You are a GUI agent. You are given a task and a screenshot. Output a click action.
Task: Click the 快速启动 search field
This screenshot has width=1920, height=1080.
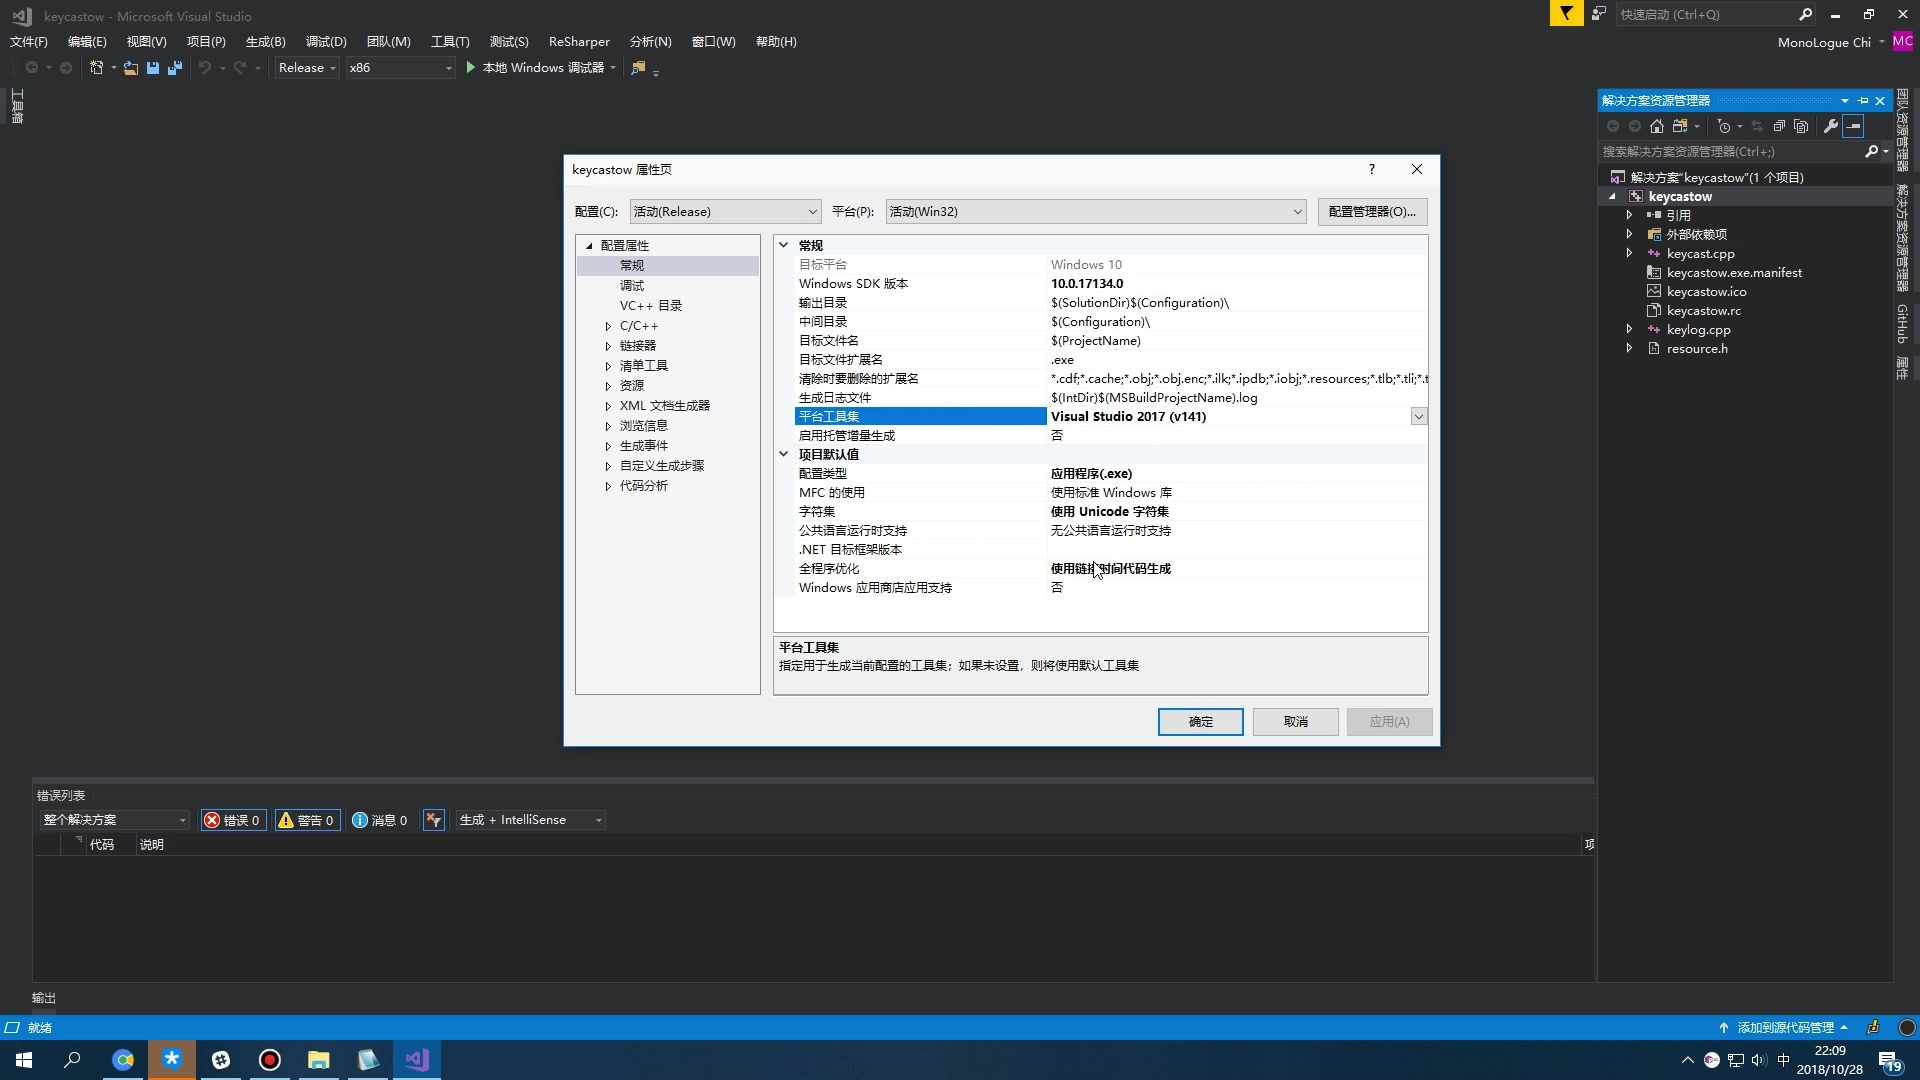[x=1704, y=14]
